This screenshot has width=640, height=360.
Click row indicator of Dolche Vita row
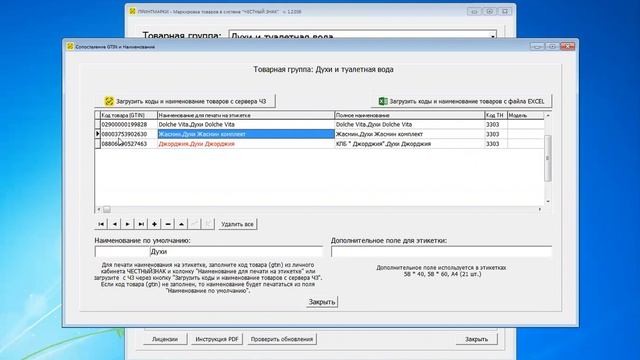[x=98, y=124]
